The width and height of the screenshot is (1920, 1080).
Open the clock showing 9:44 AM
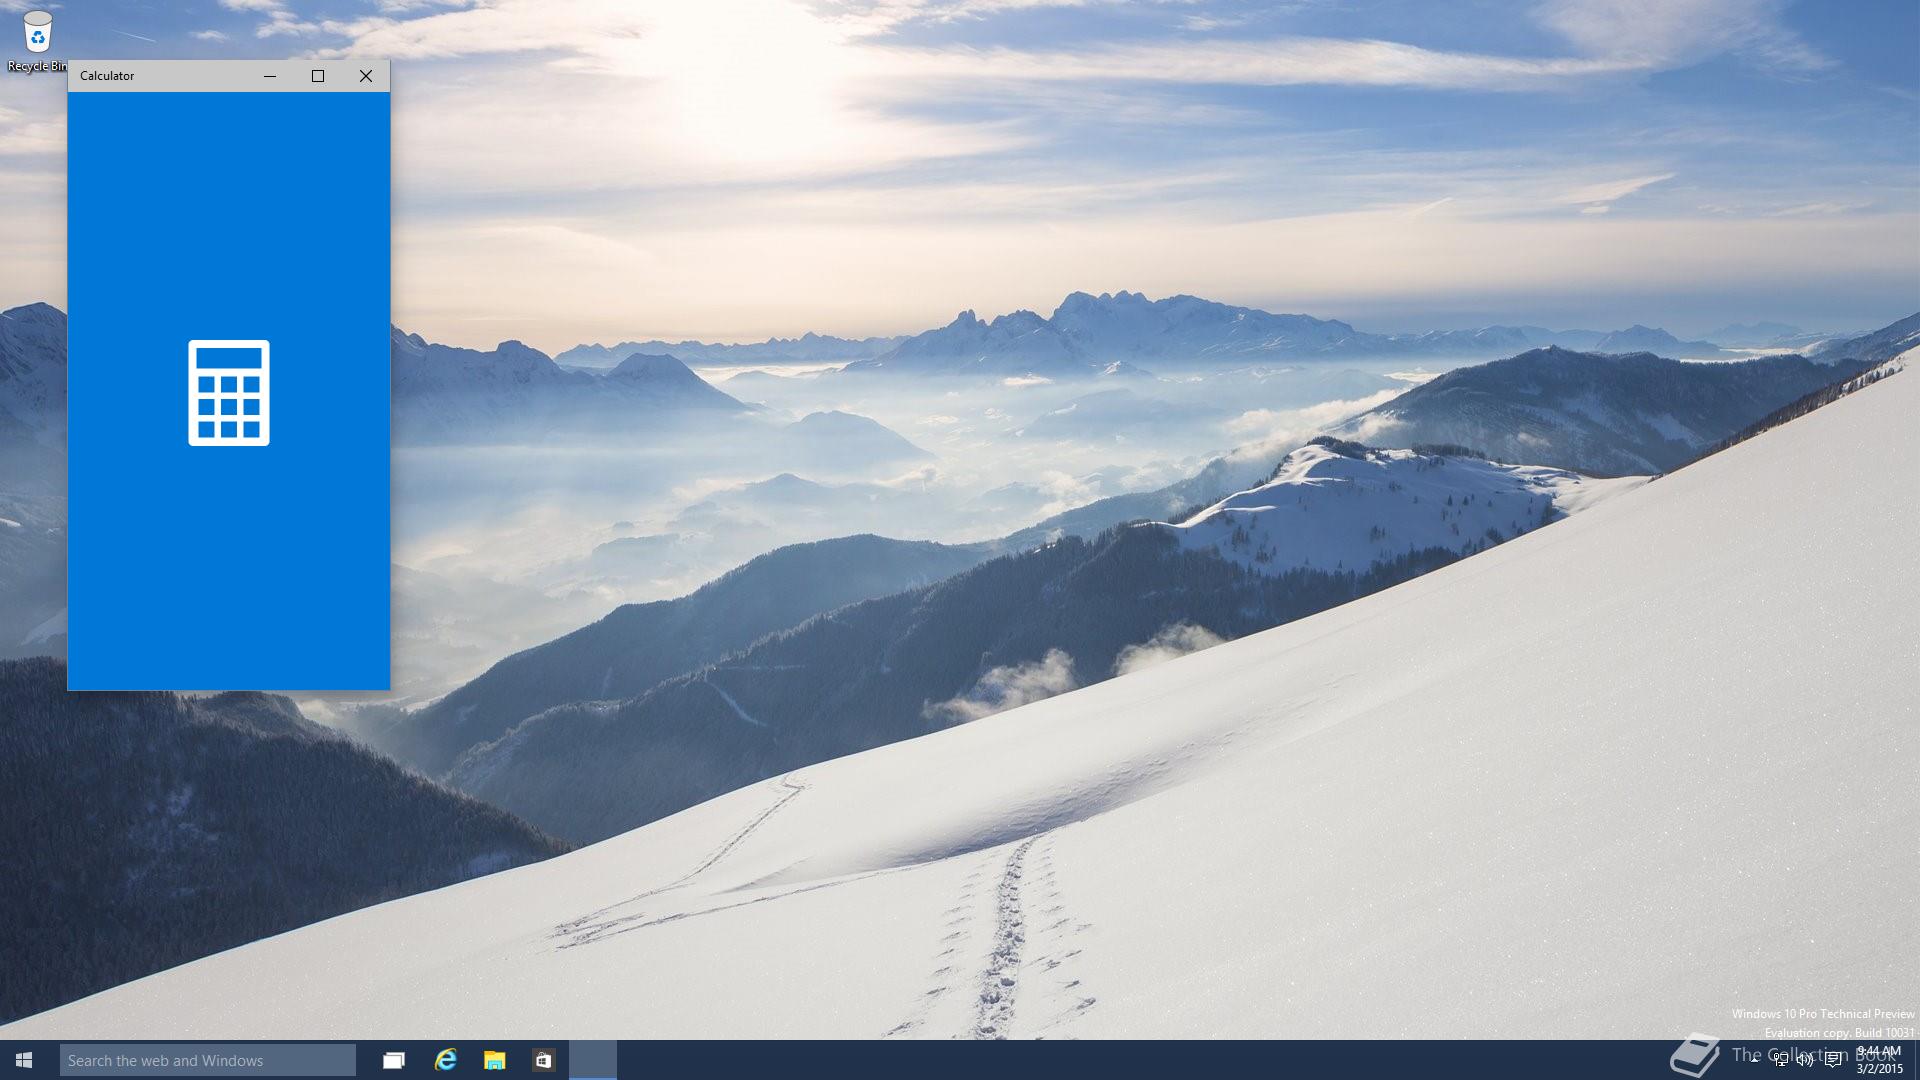point(1879,1060)
